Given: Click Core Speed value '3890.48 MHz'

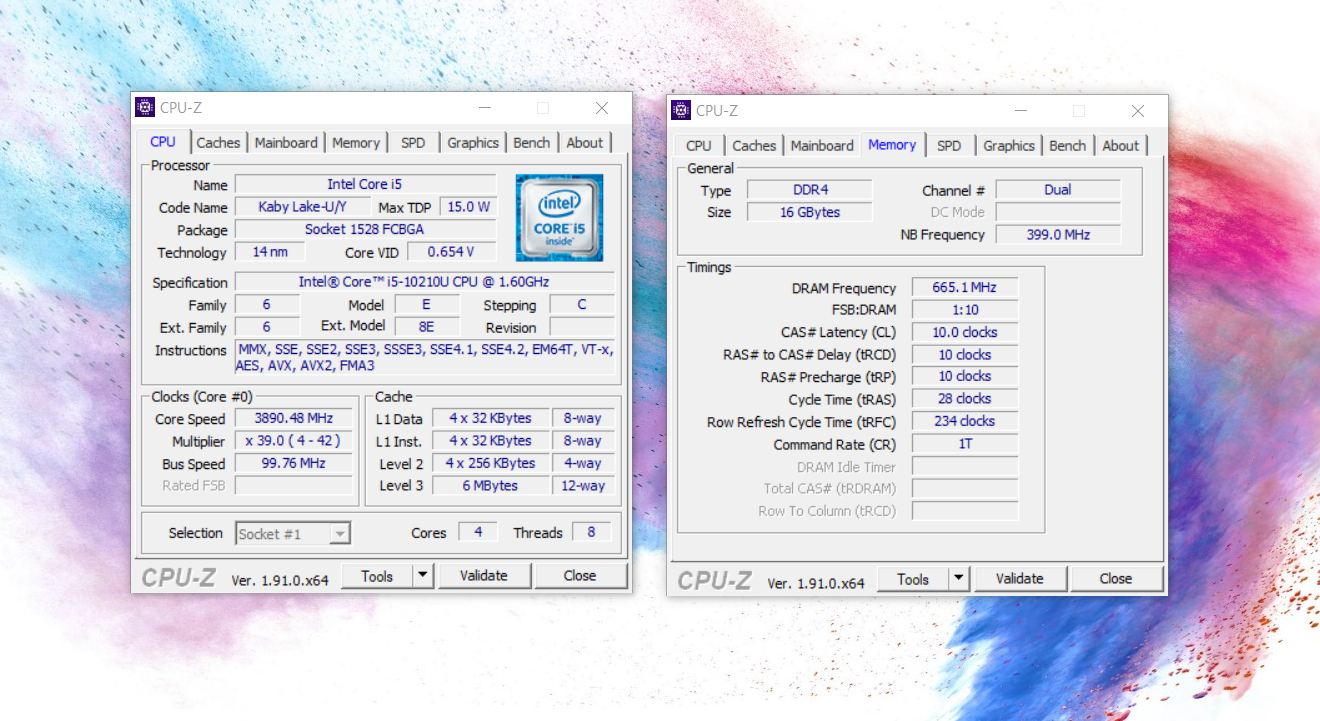Looking at the screenshot, I should [294, 419].
